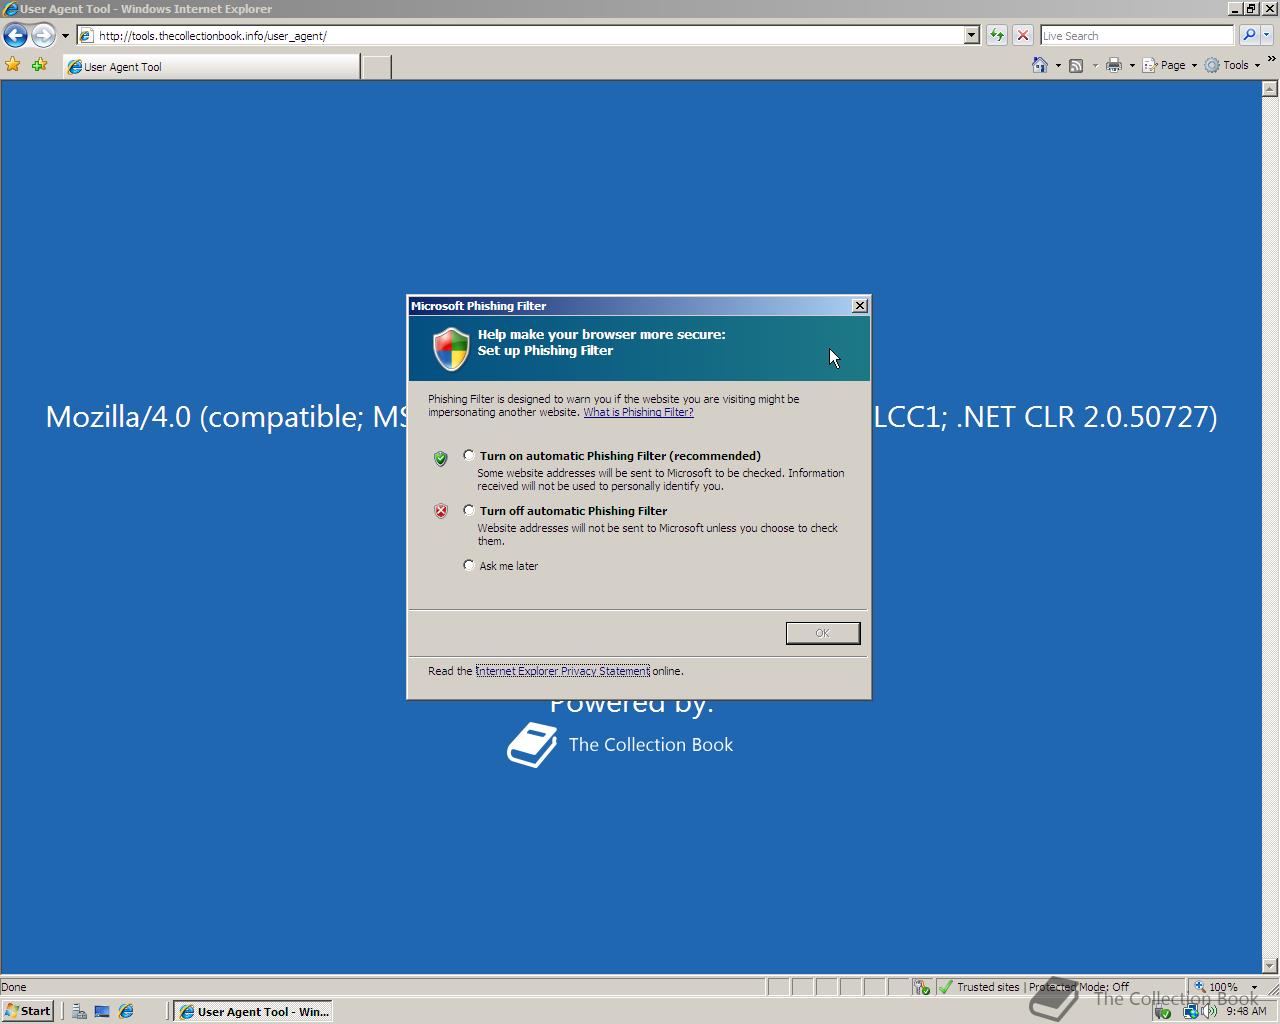Click the Back navigation arrow

[15, 36]
